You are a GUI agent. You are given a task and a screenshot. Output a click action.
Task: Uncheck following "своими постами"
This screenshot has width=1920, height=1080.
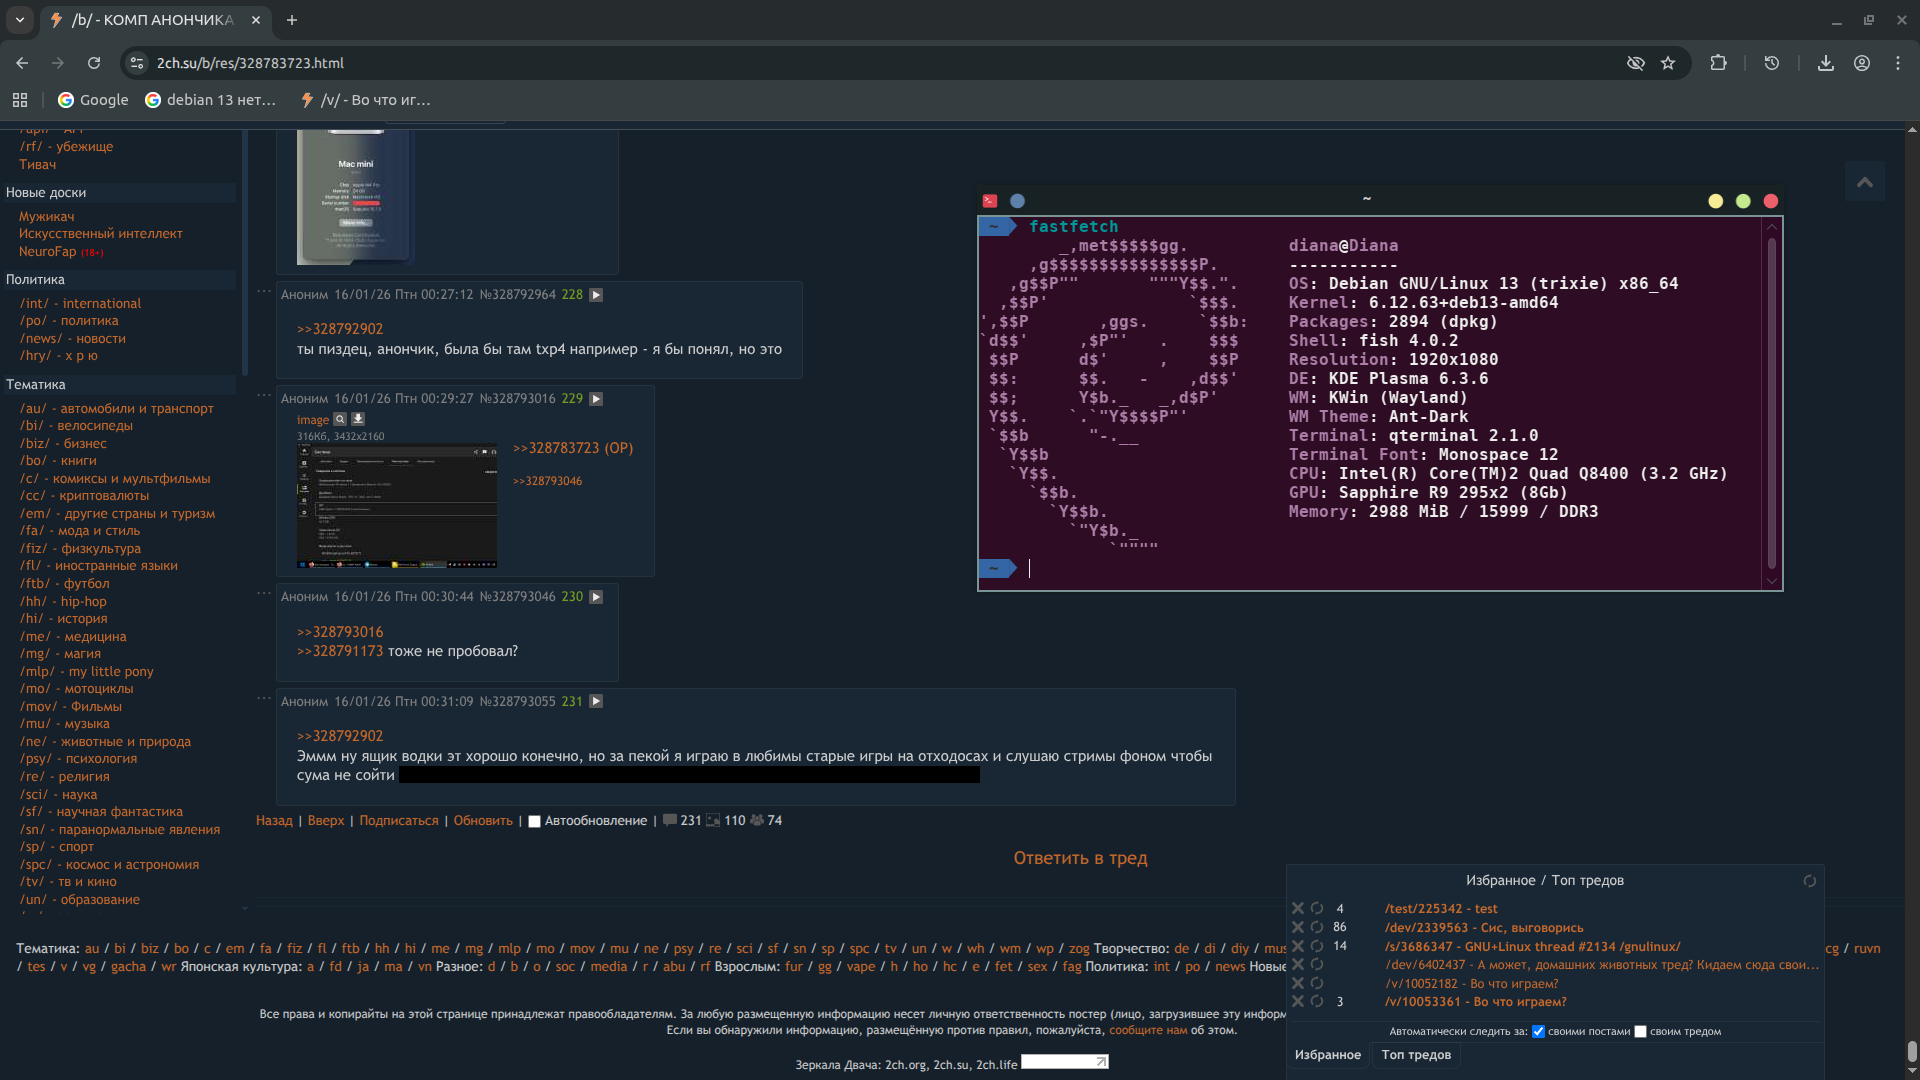(x=1538, y=1032)
